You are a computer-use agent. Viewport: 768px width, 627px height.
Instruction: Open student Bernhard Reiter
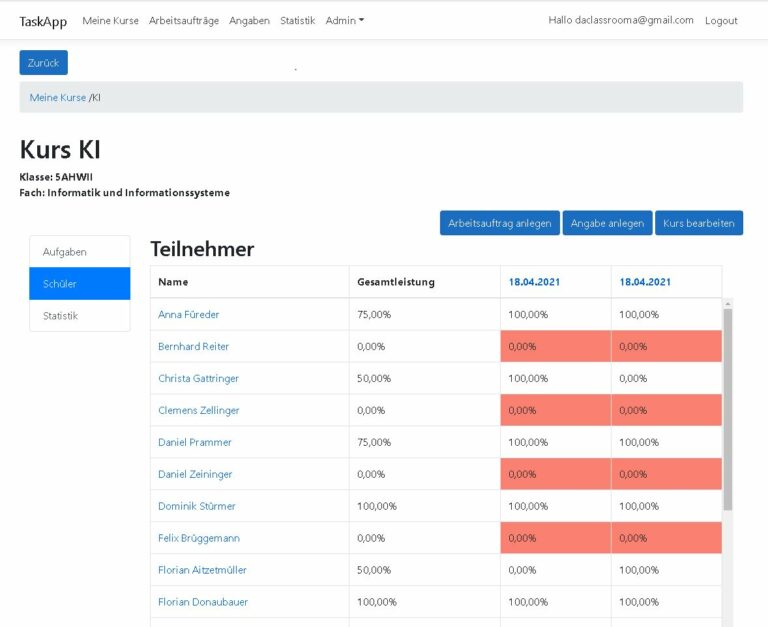click(193, 346)
